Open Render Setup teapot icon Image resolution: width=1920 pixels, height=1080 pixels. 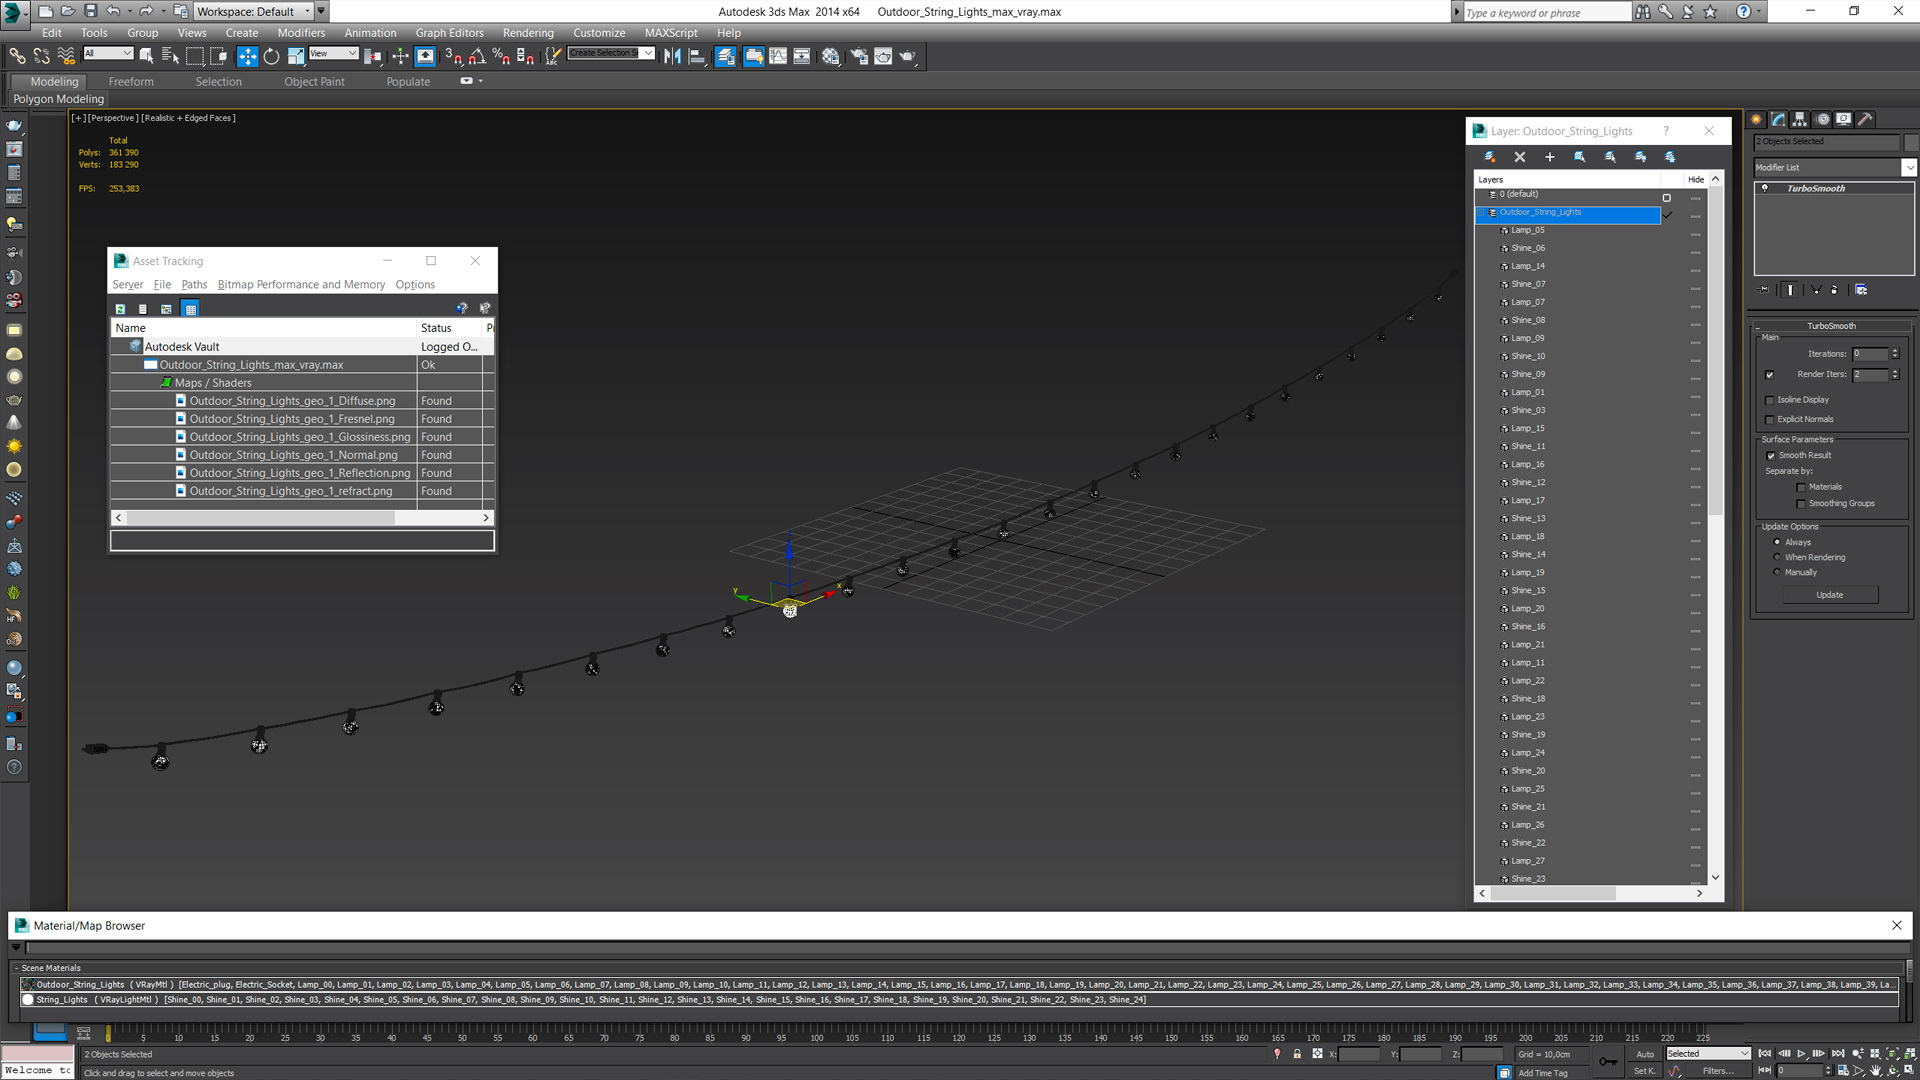pos(858,56)
